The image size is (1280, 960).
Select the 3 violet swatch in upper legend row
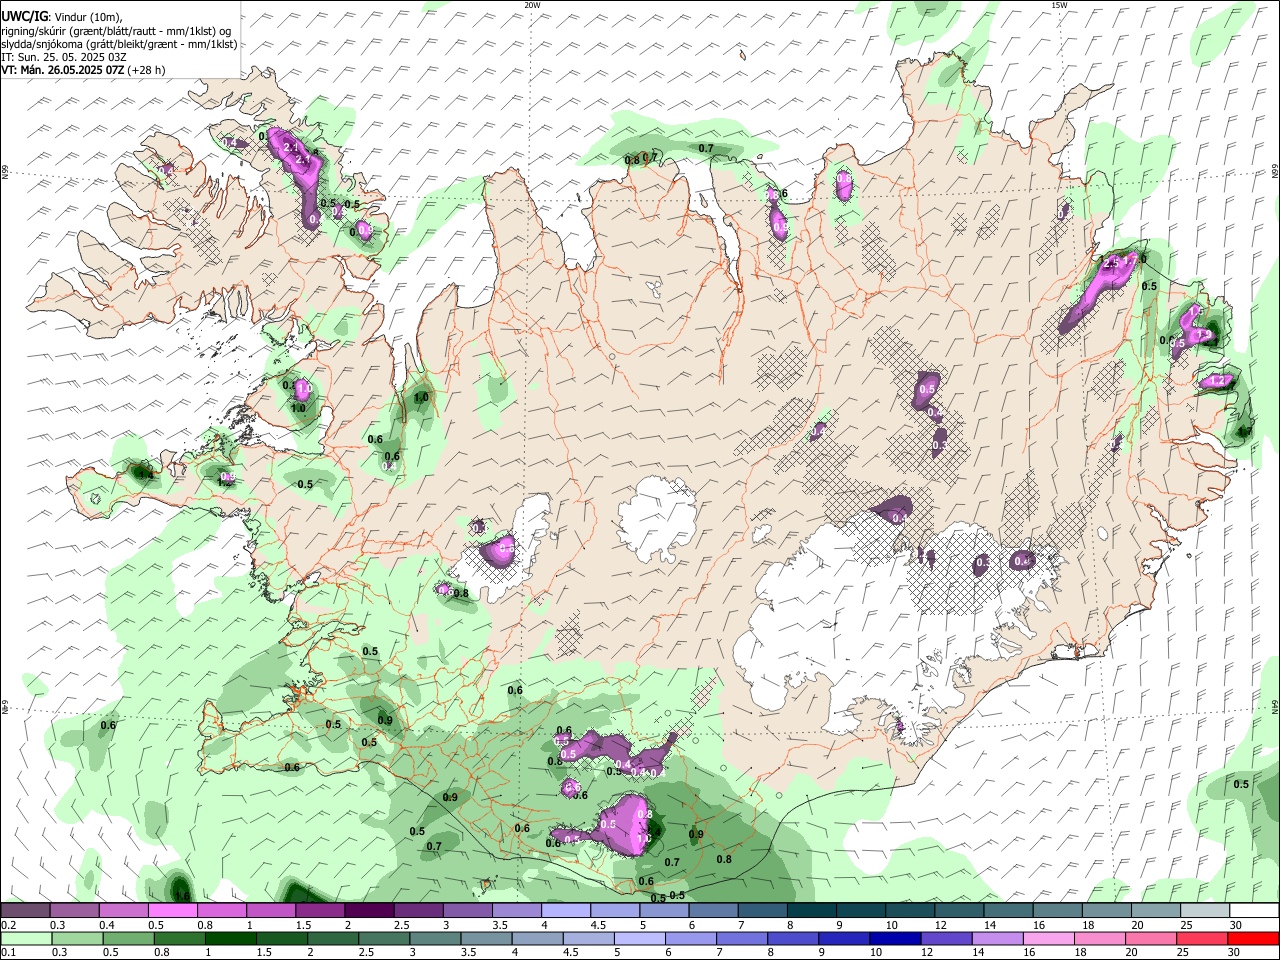pyautogui.click(x=468, y=910)
